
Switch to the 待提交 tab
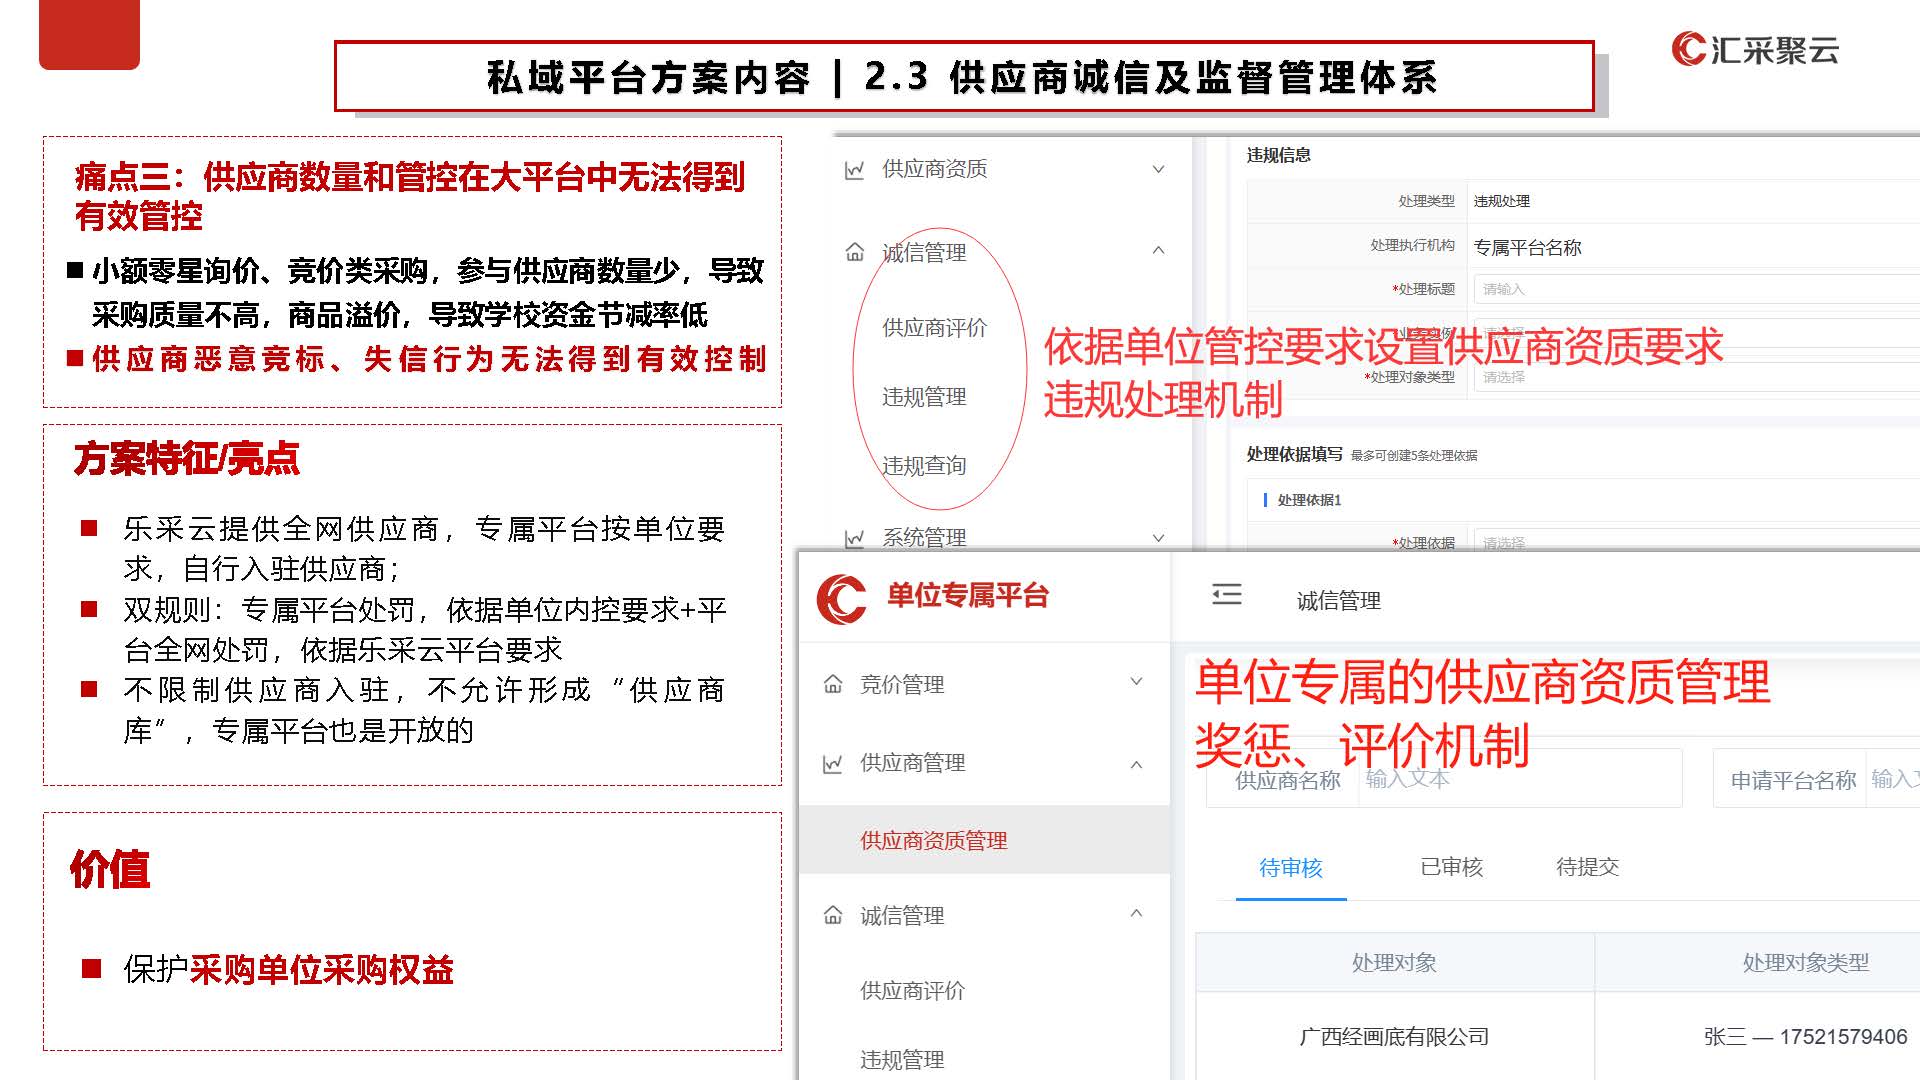(x=1588, y=867)
